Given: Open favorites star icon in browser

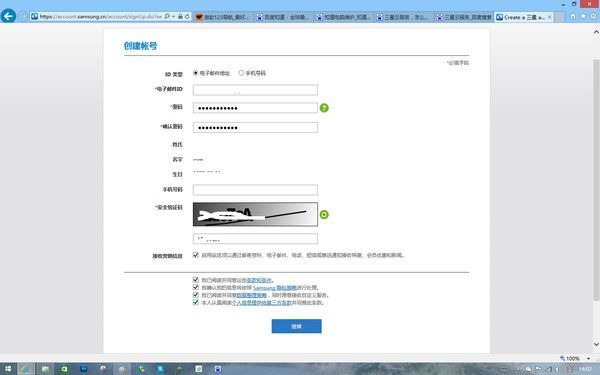Looking at the screenshot, I should (x=583, y=16).
